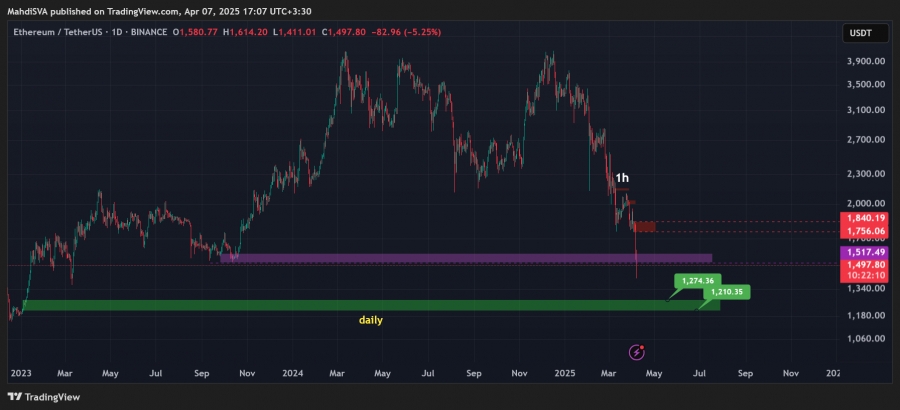Click the Ethereum / TetherUS symbol title
Image resolution: width=900 pixels, height=410 pixels.
click(x=60, y=32)
